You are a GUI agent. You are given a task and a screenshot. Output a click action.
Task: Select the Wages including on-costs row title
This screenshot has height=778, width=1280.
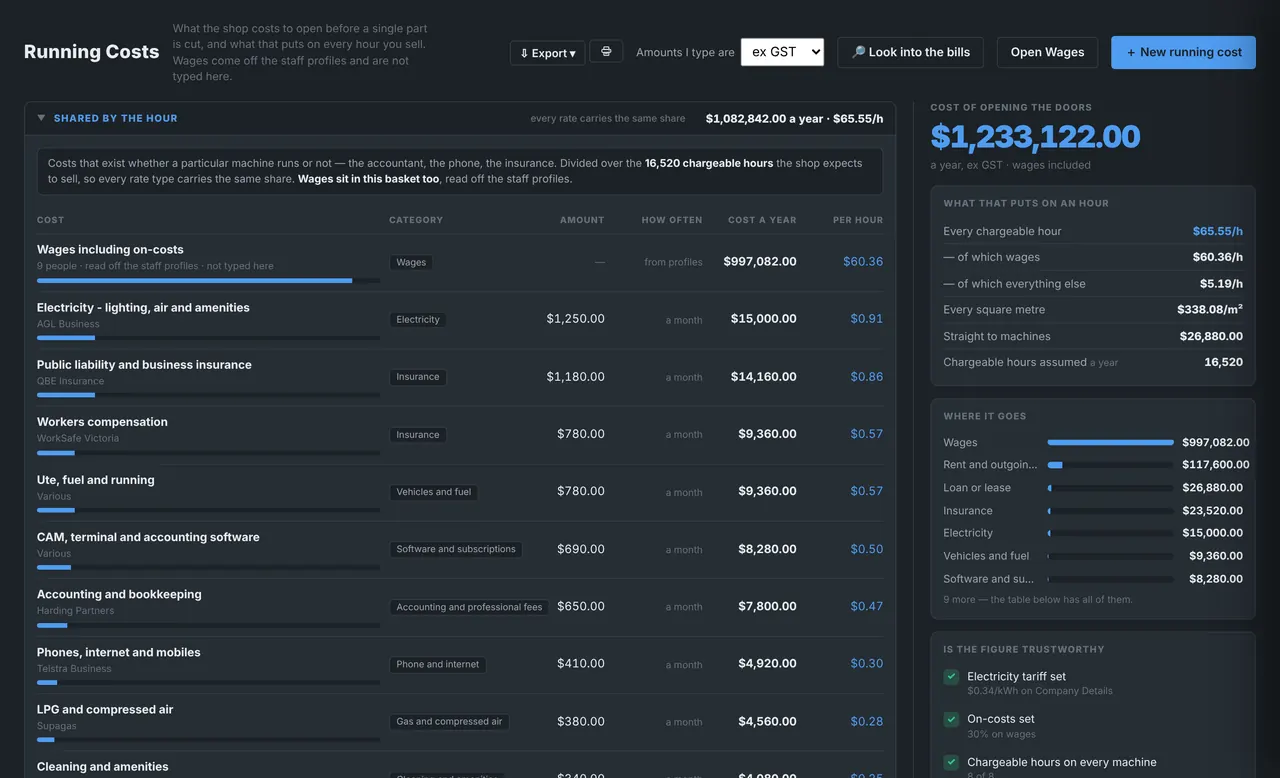coord(110,249)
